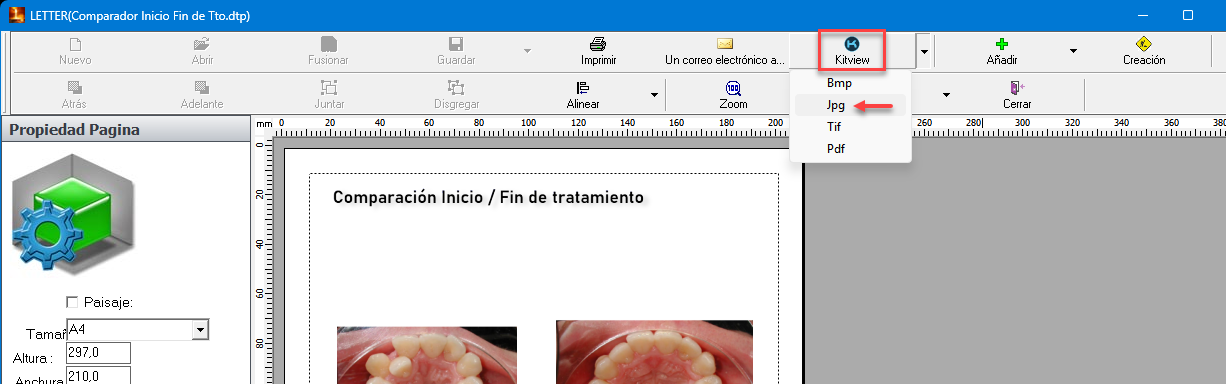Ungroup objects with Disgregar
Image resolution: width=1226 pixels, height=384 pixels.
456,95
